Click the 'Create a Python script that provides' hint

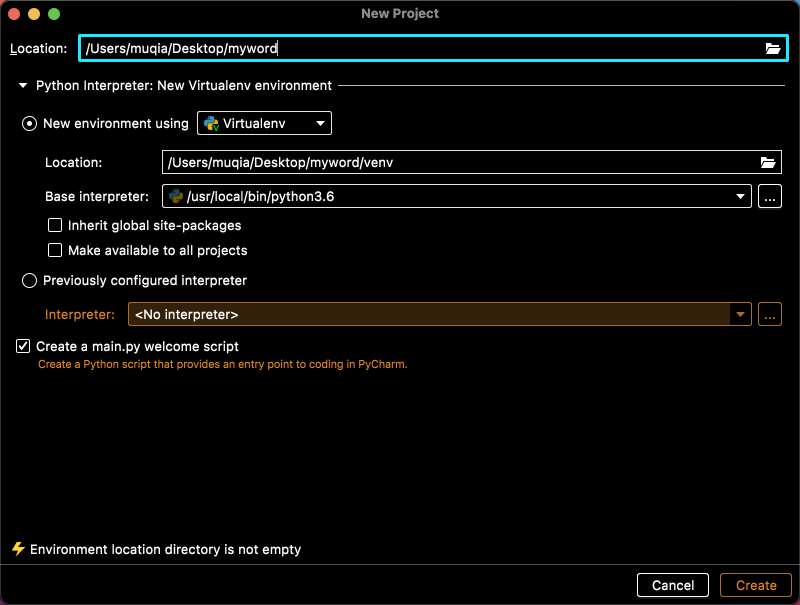click(222, 365)
